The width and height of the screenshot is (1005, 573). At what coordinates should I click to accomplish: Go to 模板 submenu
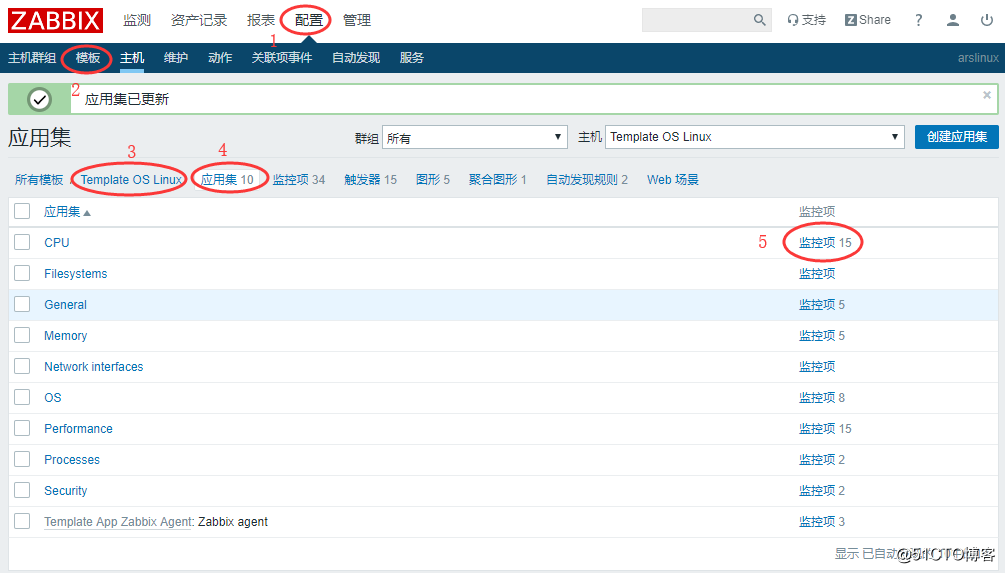88,58
